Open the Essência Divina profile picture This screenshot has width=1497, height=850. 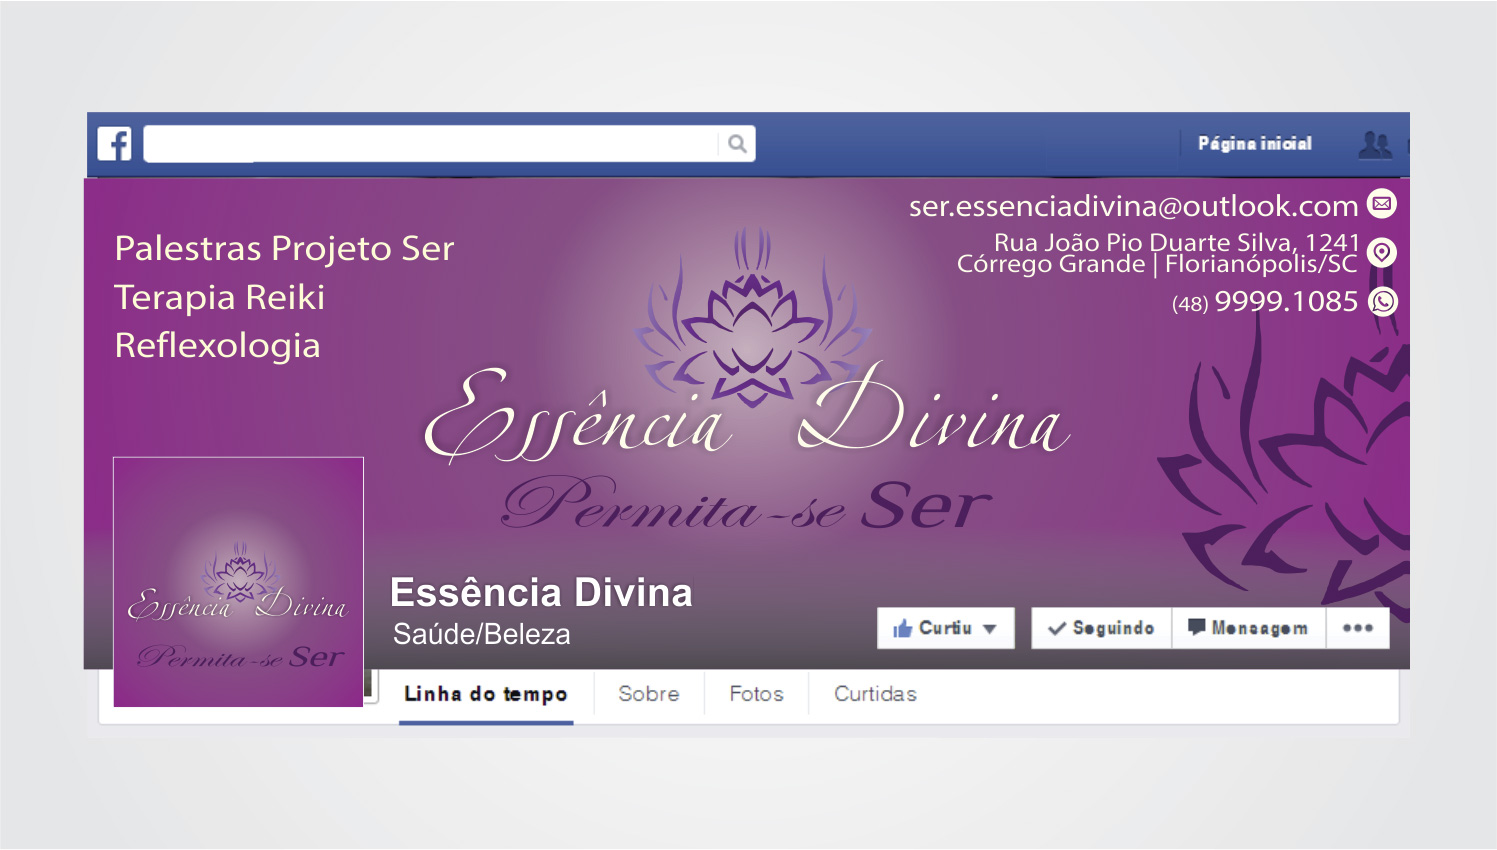click(x=238, y=582)
